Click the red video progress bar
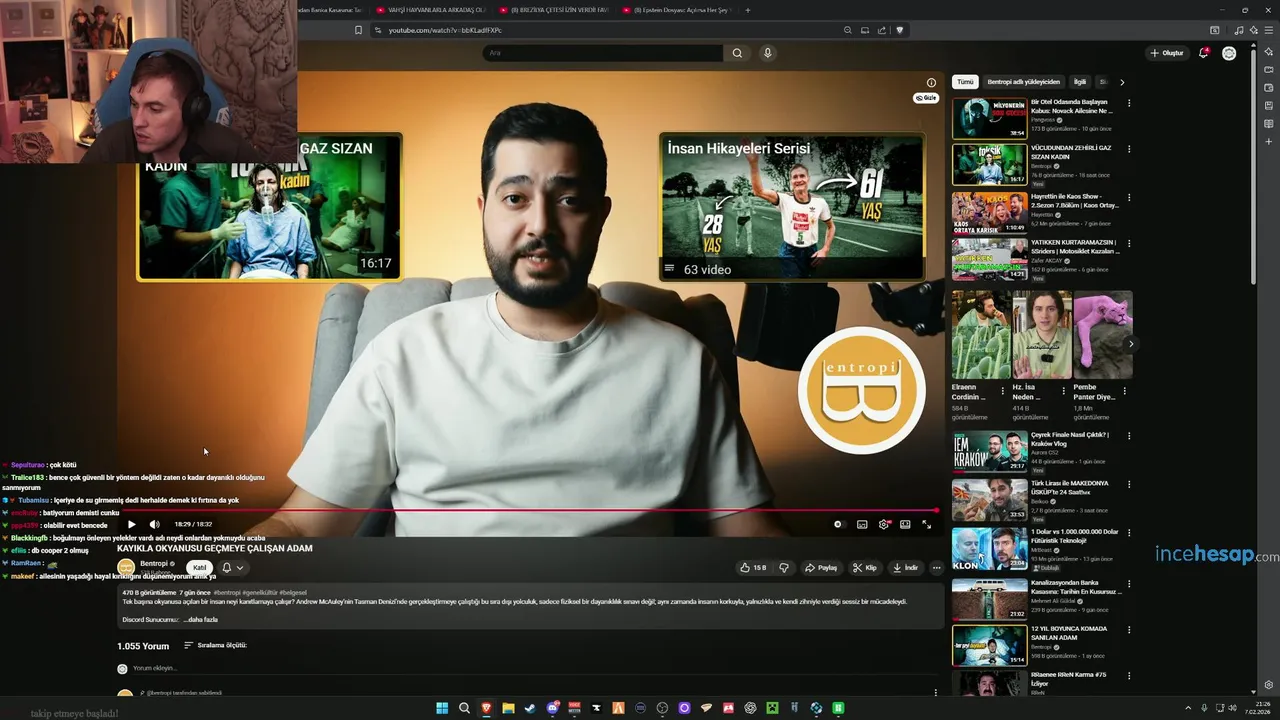1280x720 pixels. (x=530, y=510)
